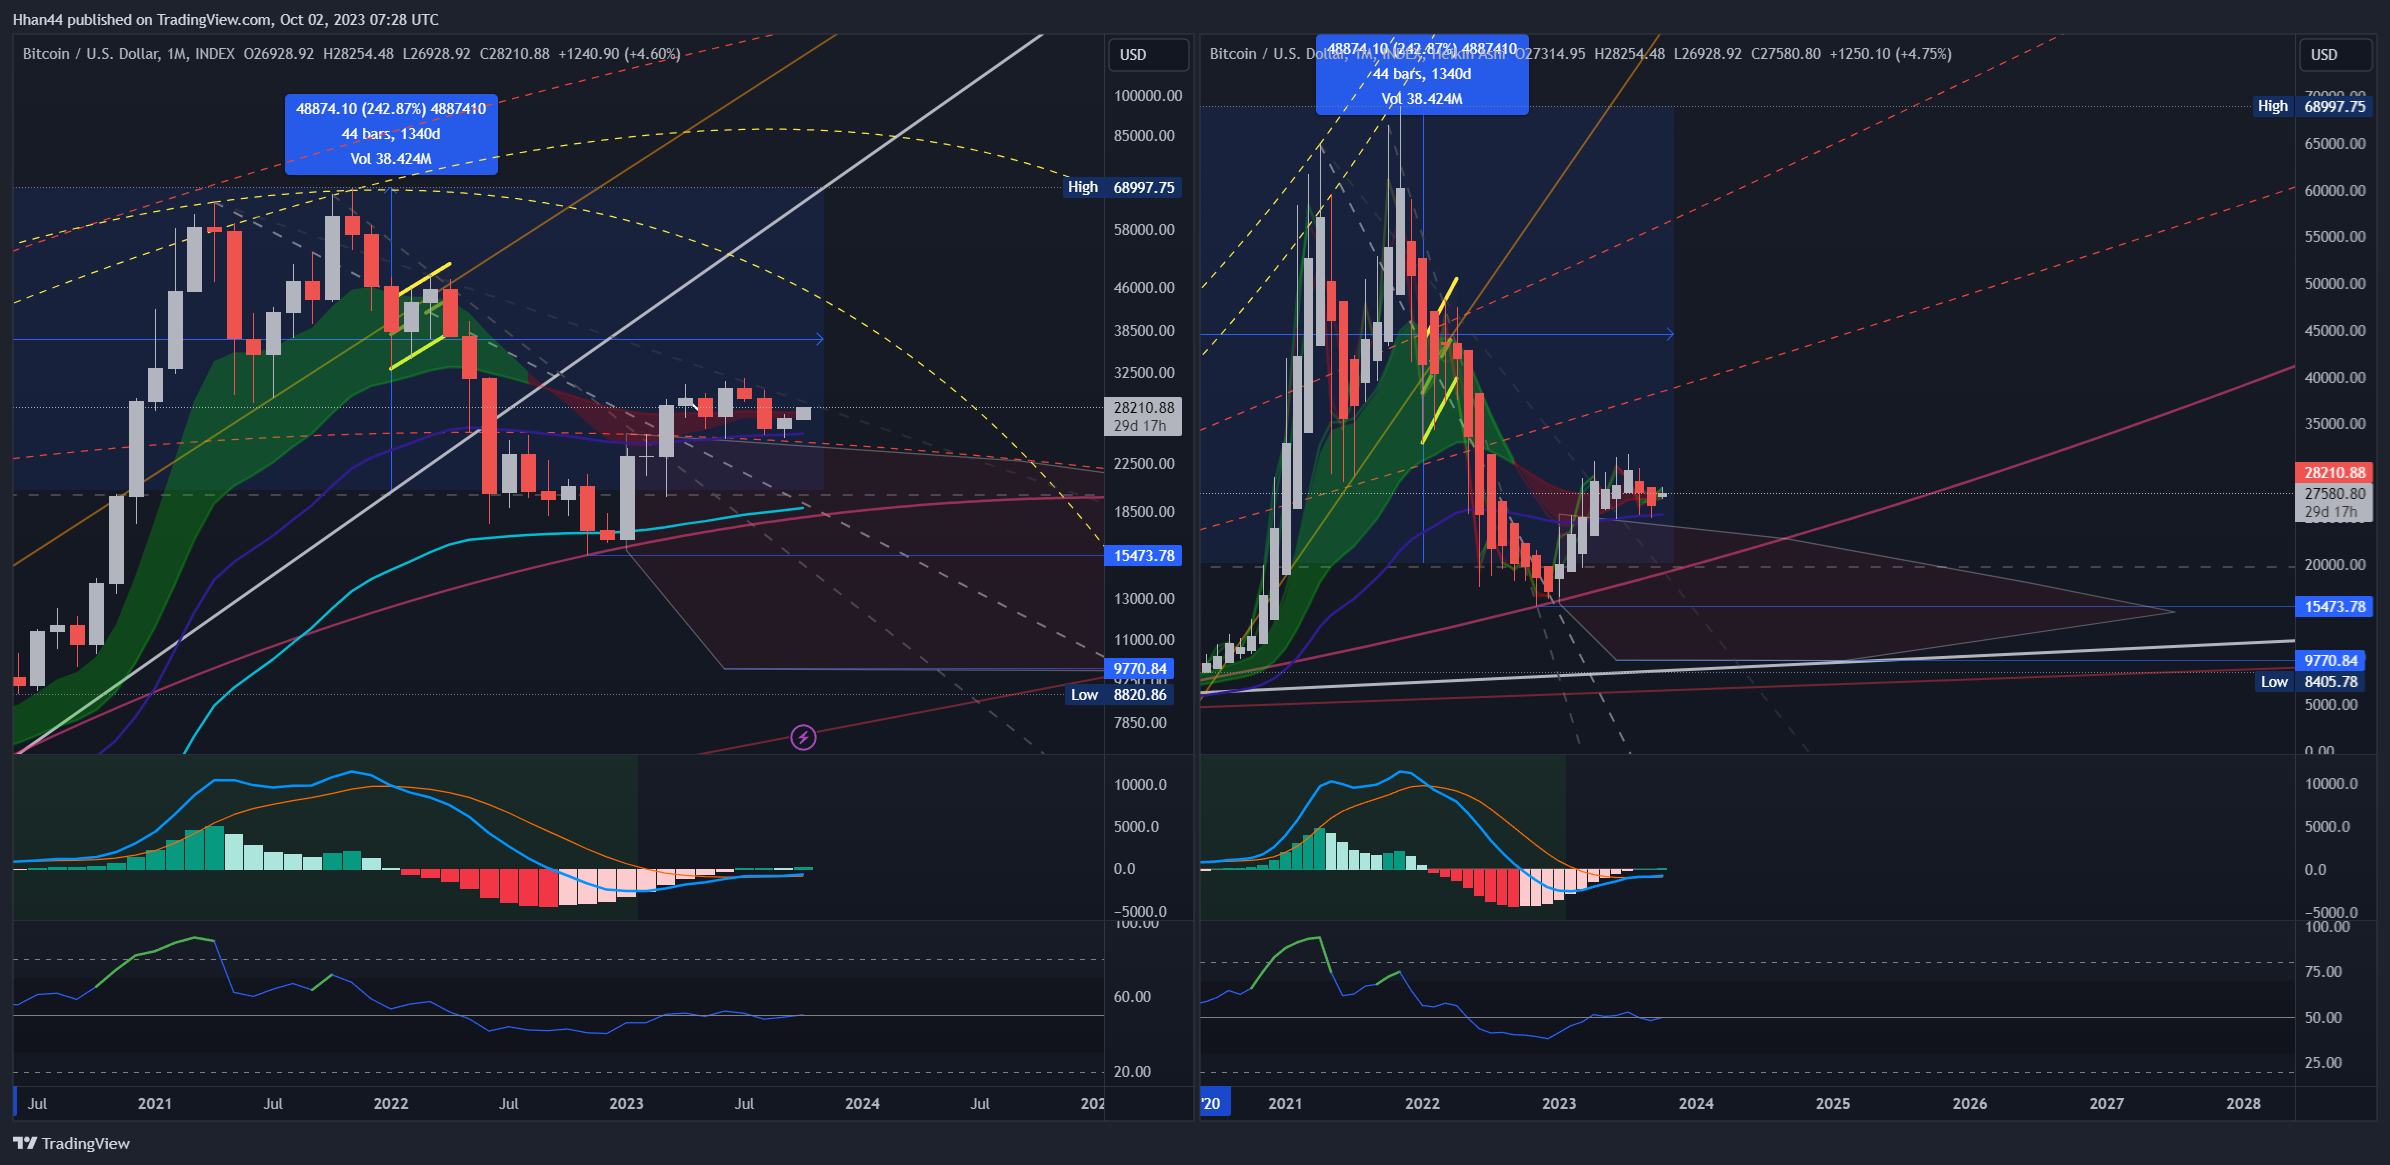This screenshot has width=2390, height=1165.
Task: Click the 75.00 level on right RSI axis
Action: coord(2323,972)
